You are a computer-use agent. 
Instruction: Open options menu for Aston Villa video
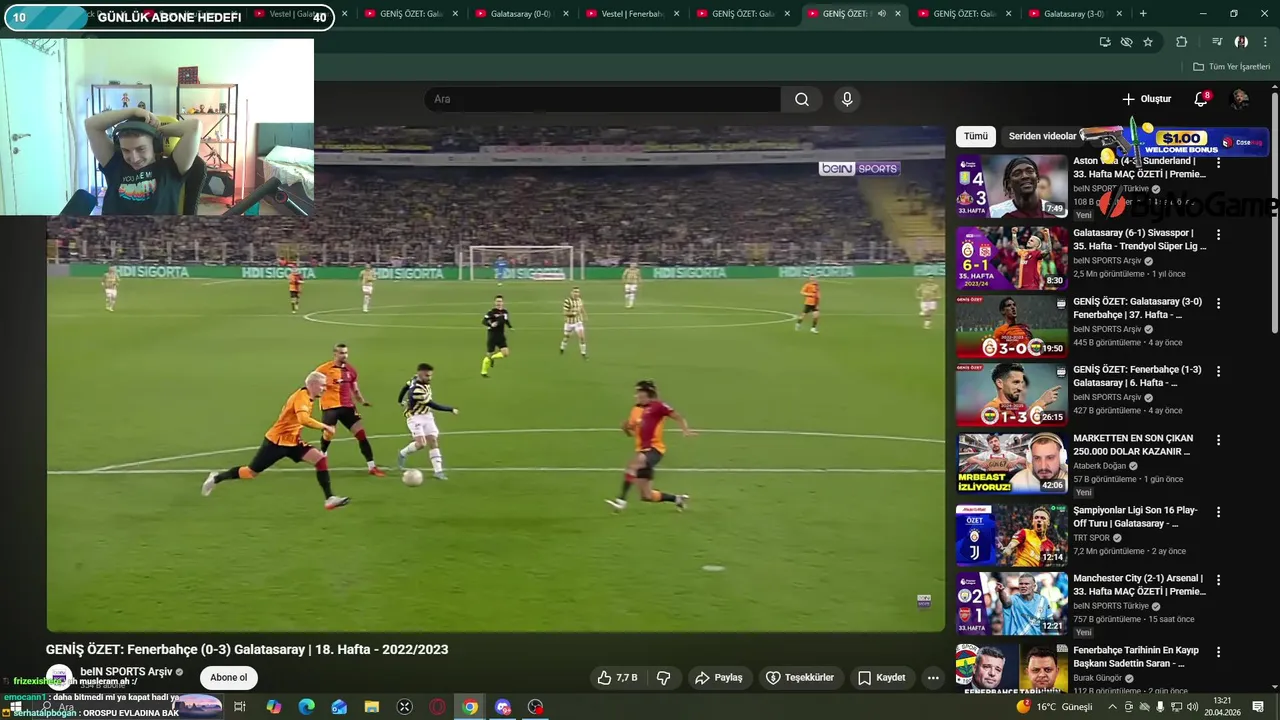pos(1218,163)
